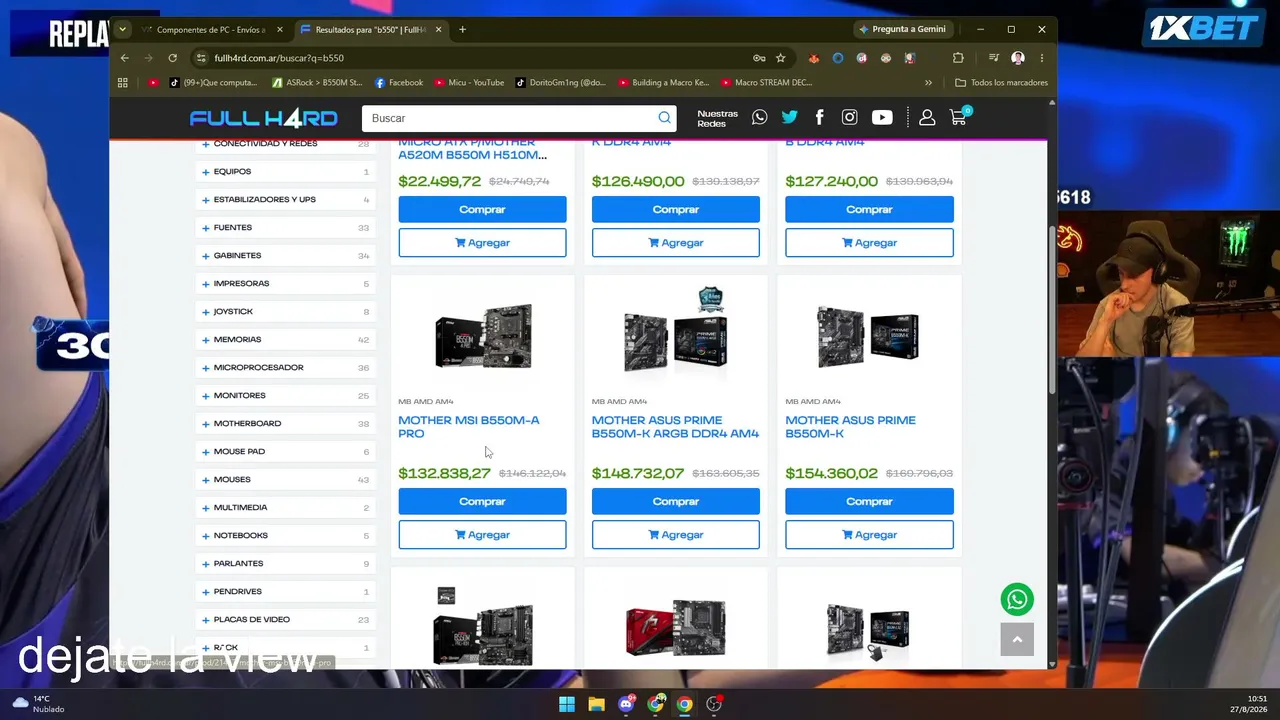Viewport: 1280px width, 720px height.
Task: Open the ASRock > B550M bookmark
Action: point(317,83)
